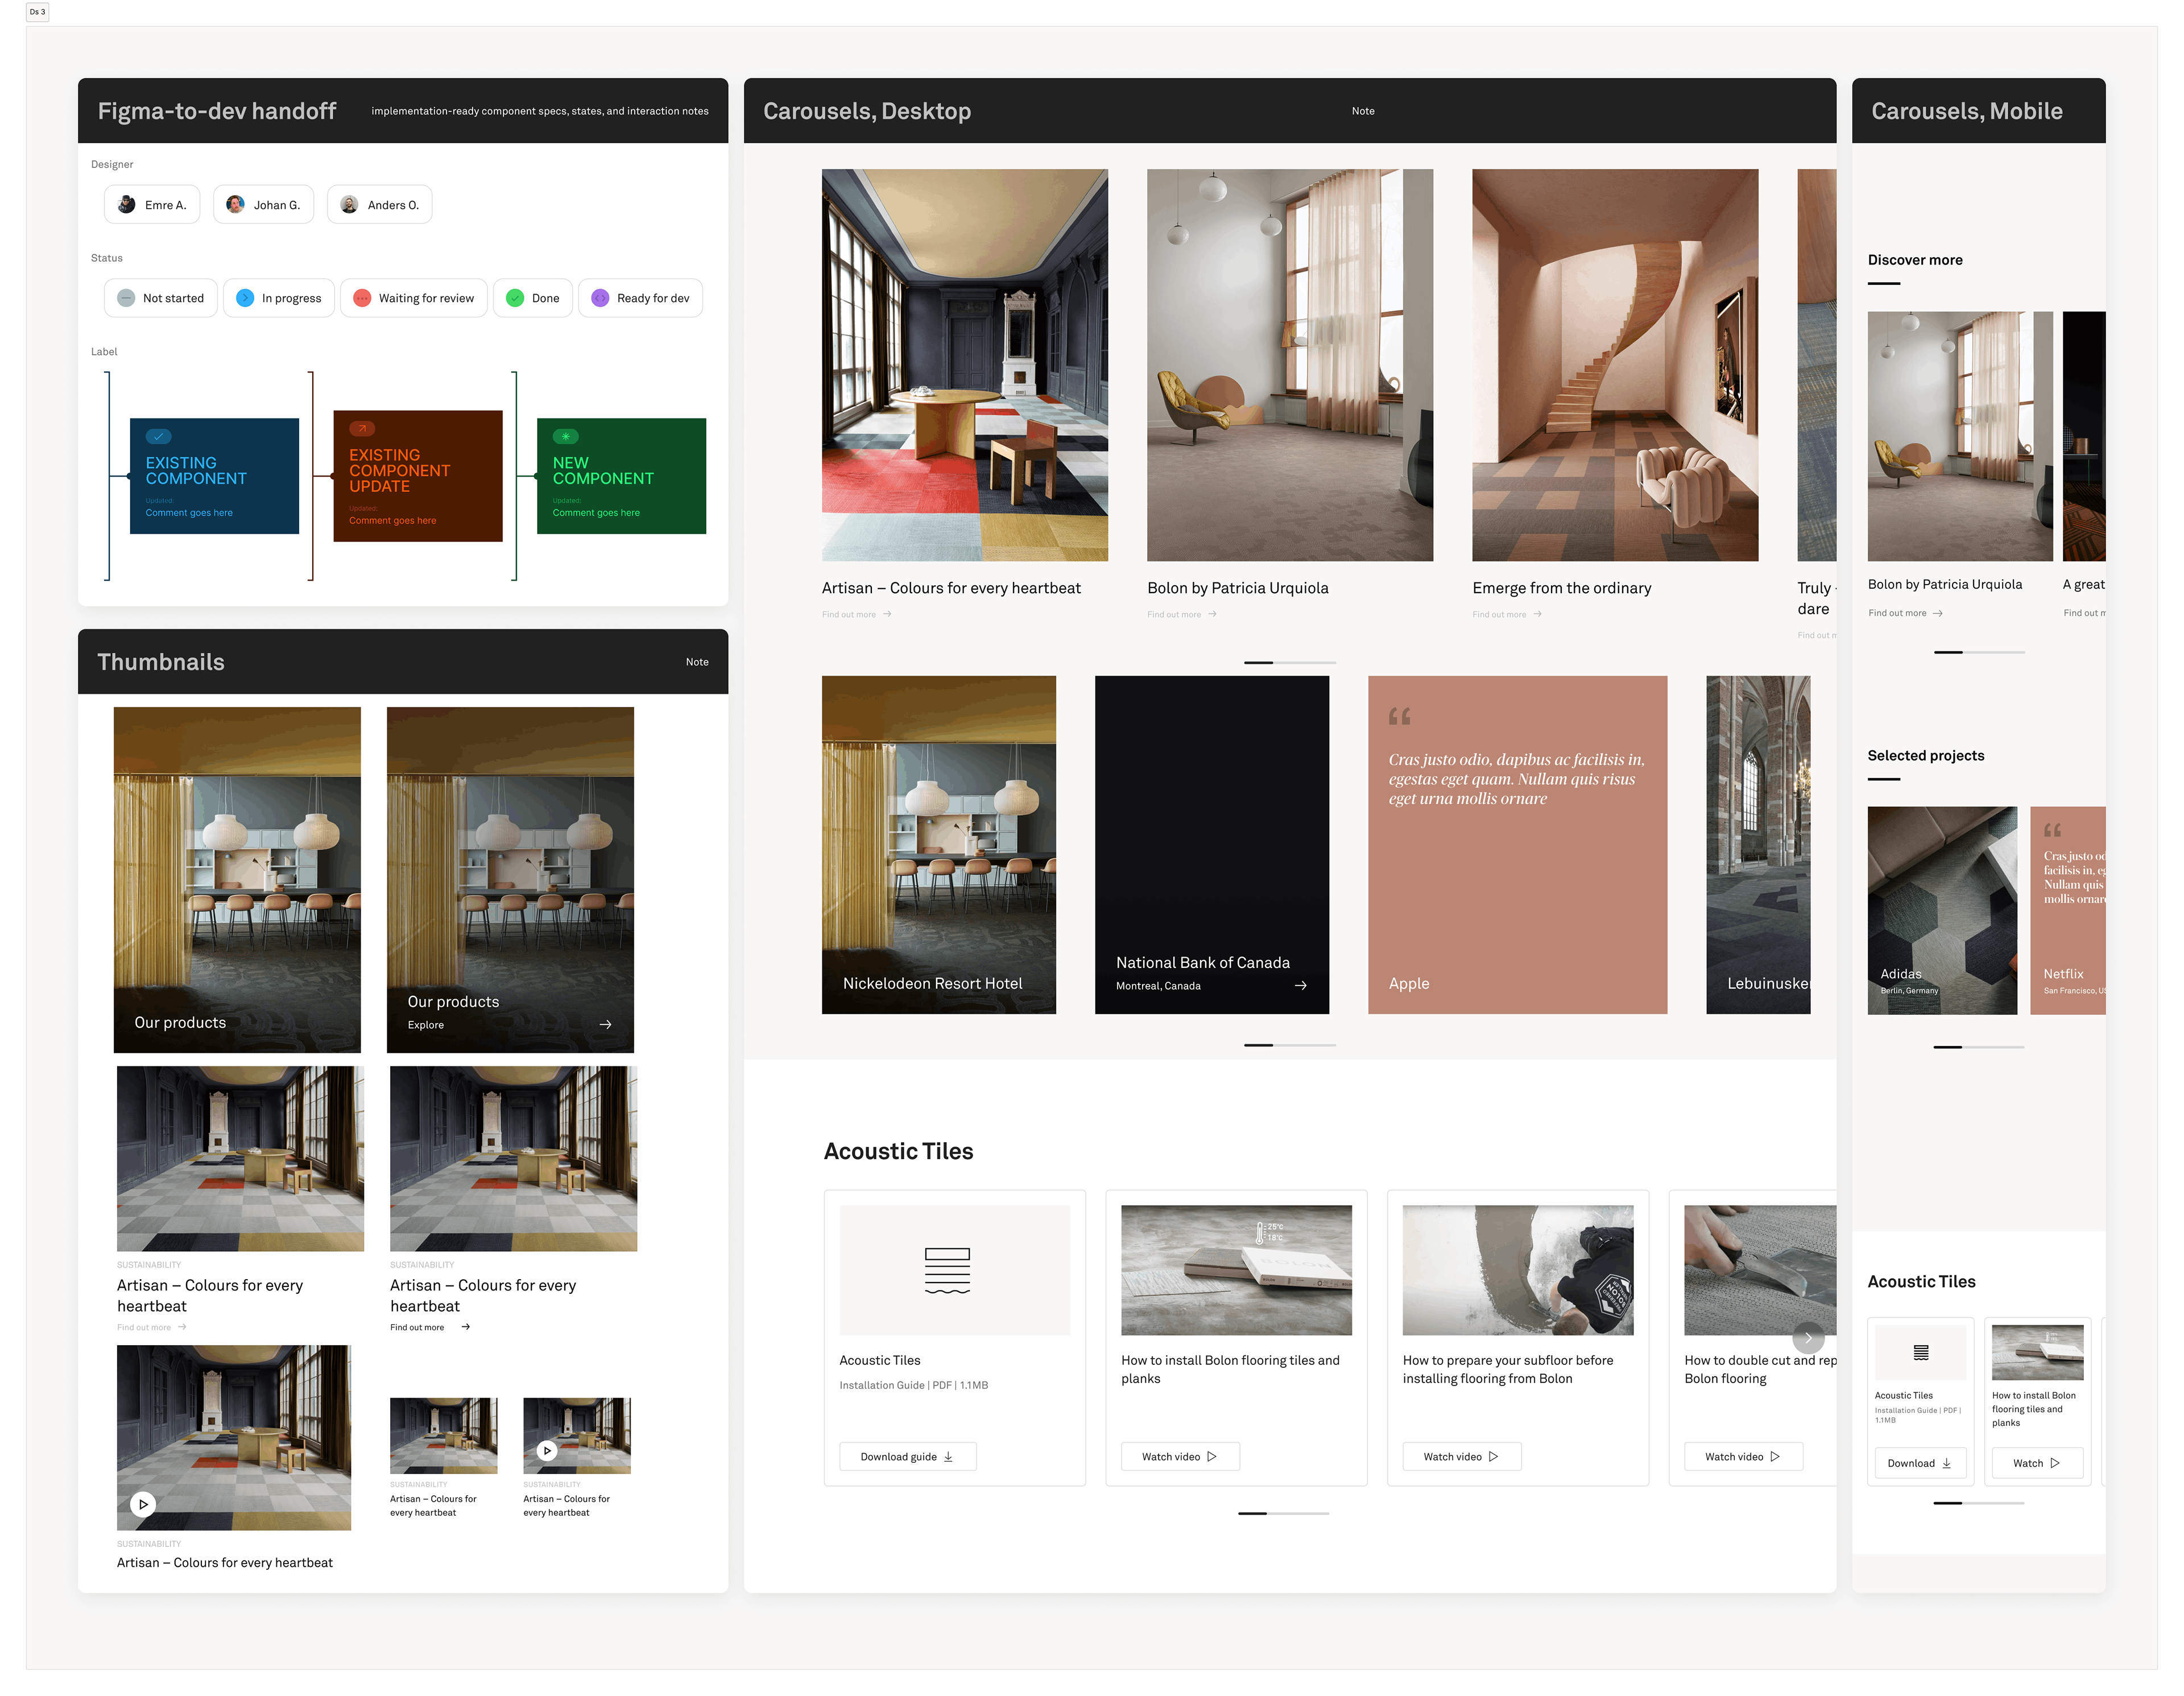Click the arrow badge on Existing Component Update label
This screenshot has height=1696, width=2184.
pyautogui.click(x=362, y=429)
